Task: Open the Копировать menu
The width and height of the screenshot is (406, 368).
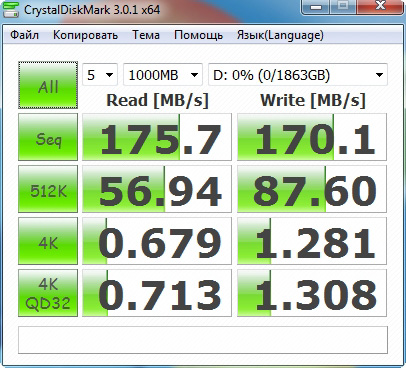Action: [85, 35]
